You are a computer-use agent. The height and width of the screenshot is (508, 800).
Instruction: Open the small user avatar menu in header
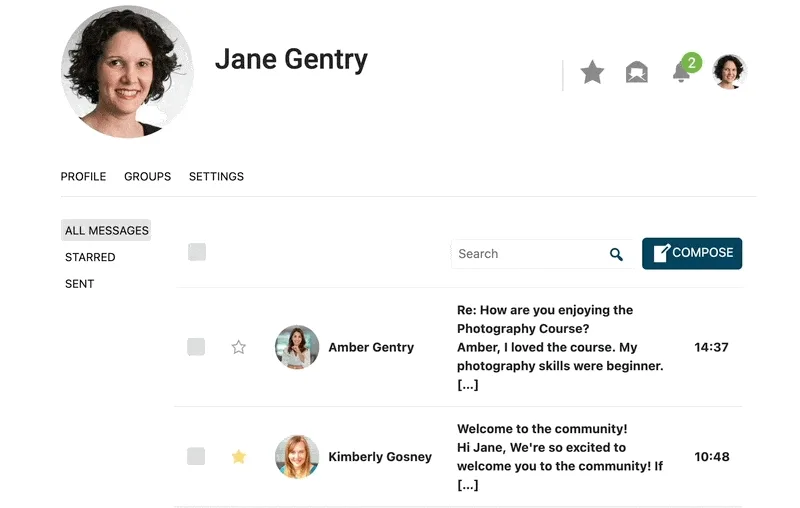(x=729, y=72)
